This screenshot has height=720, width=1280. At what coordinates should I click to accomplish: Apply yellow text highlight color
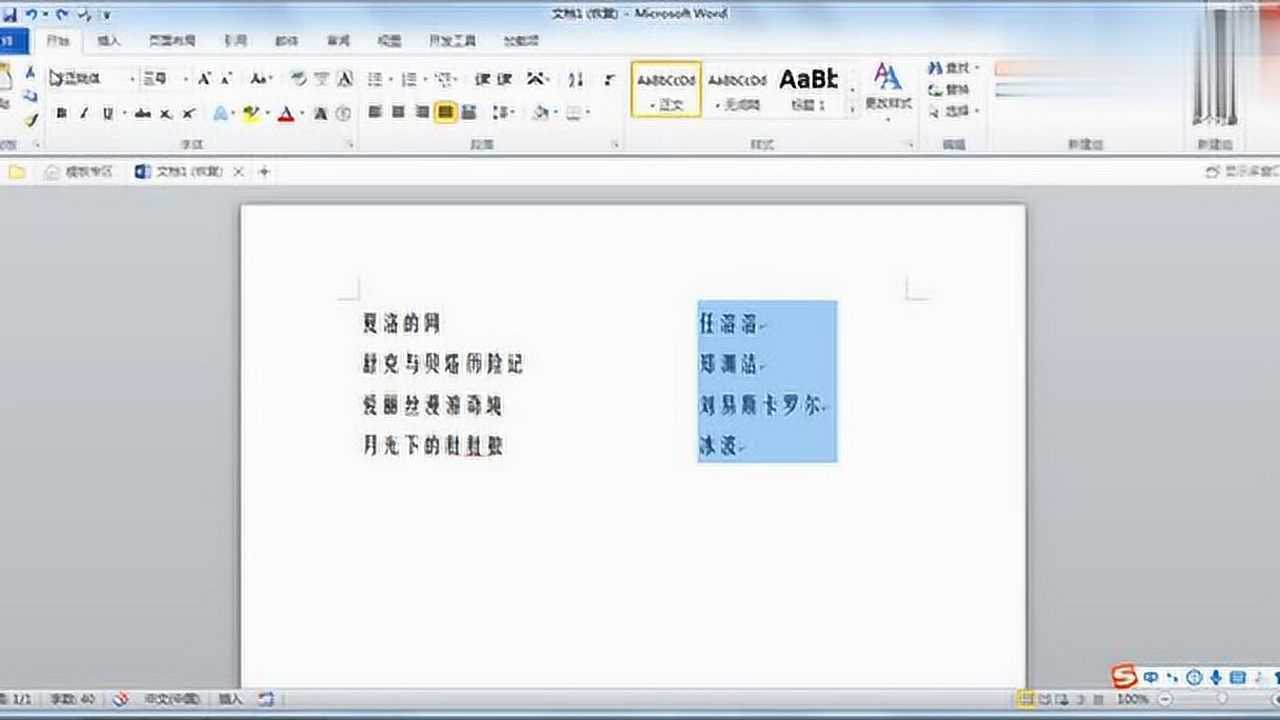[250, 113]
